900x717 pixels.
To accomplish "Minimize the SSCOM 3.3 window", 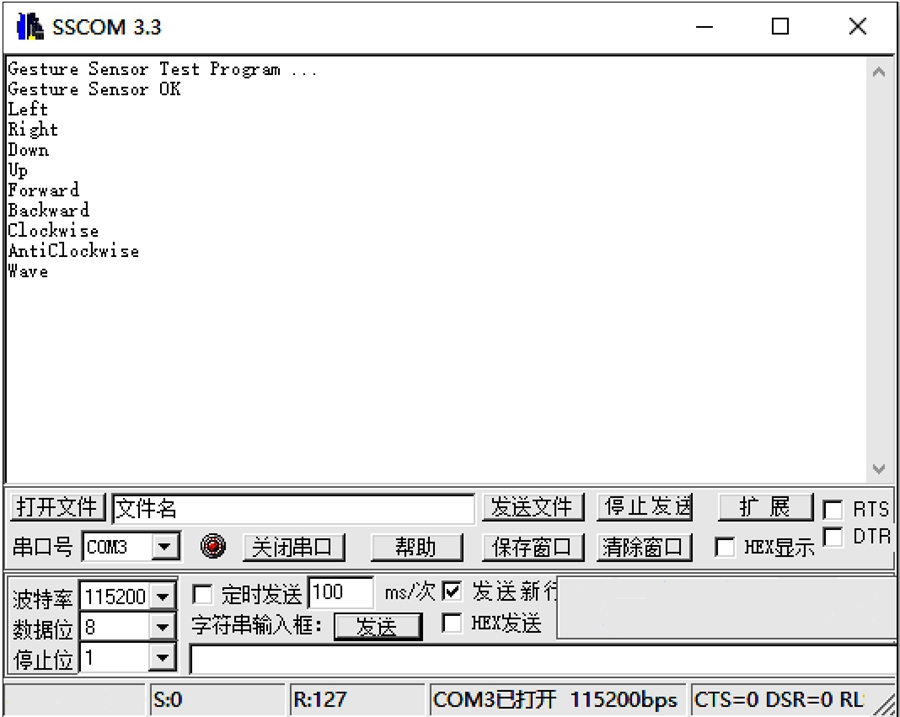I will (704, 26).
